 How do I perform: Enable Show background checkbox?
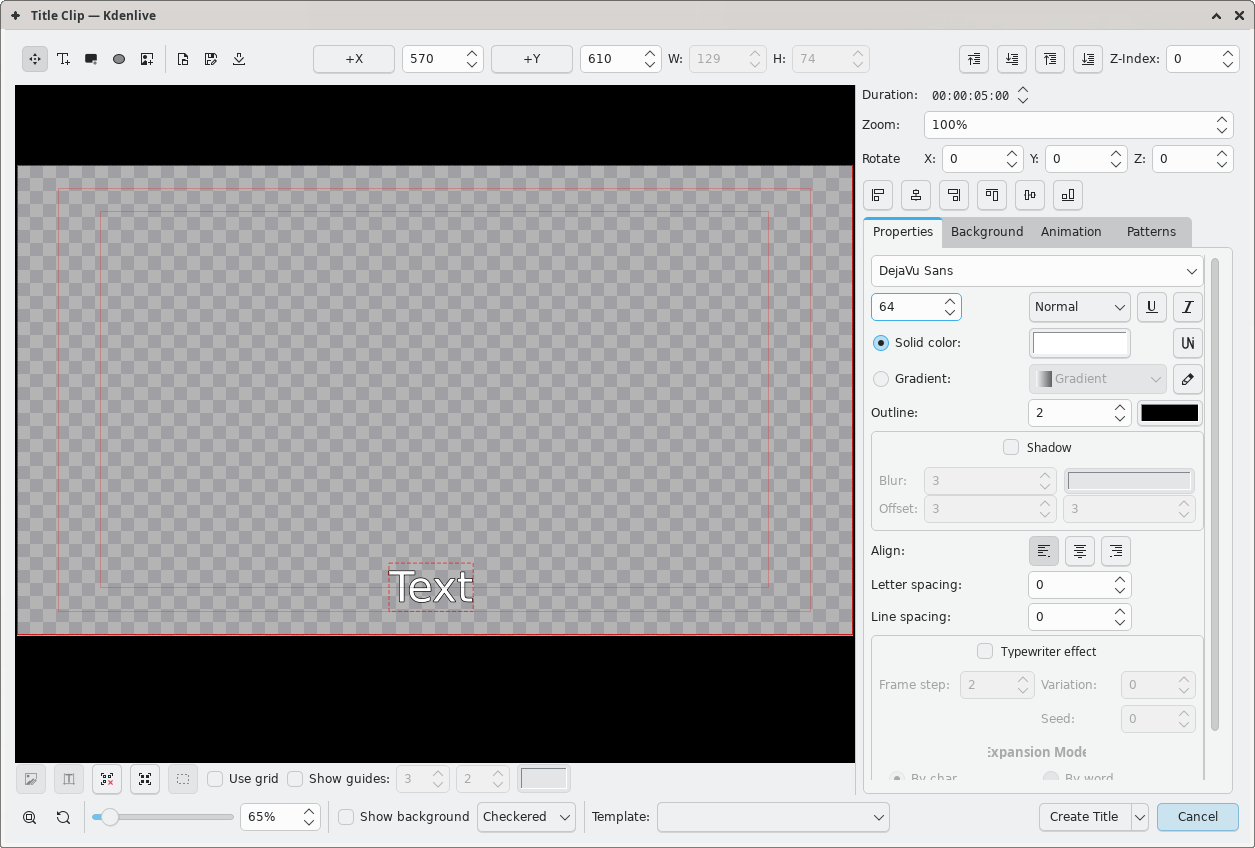[x=346, y=817]
